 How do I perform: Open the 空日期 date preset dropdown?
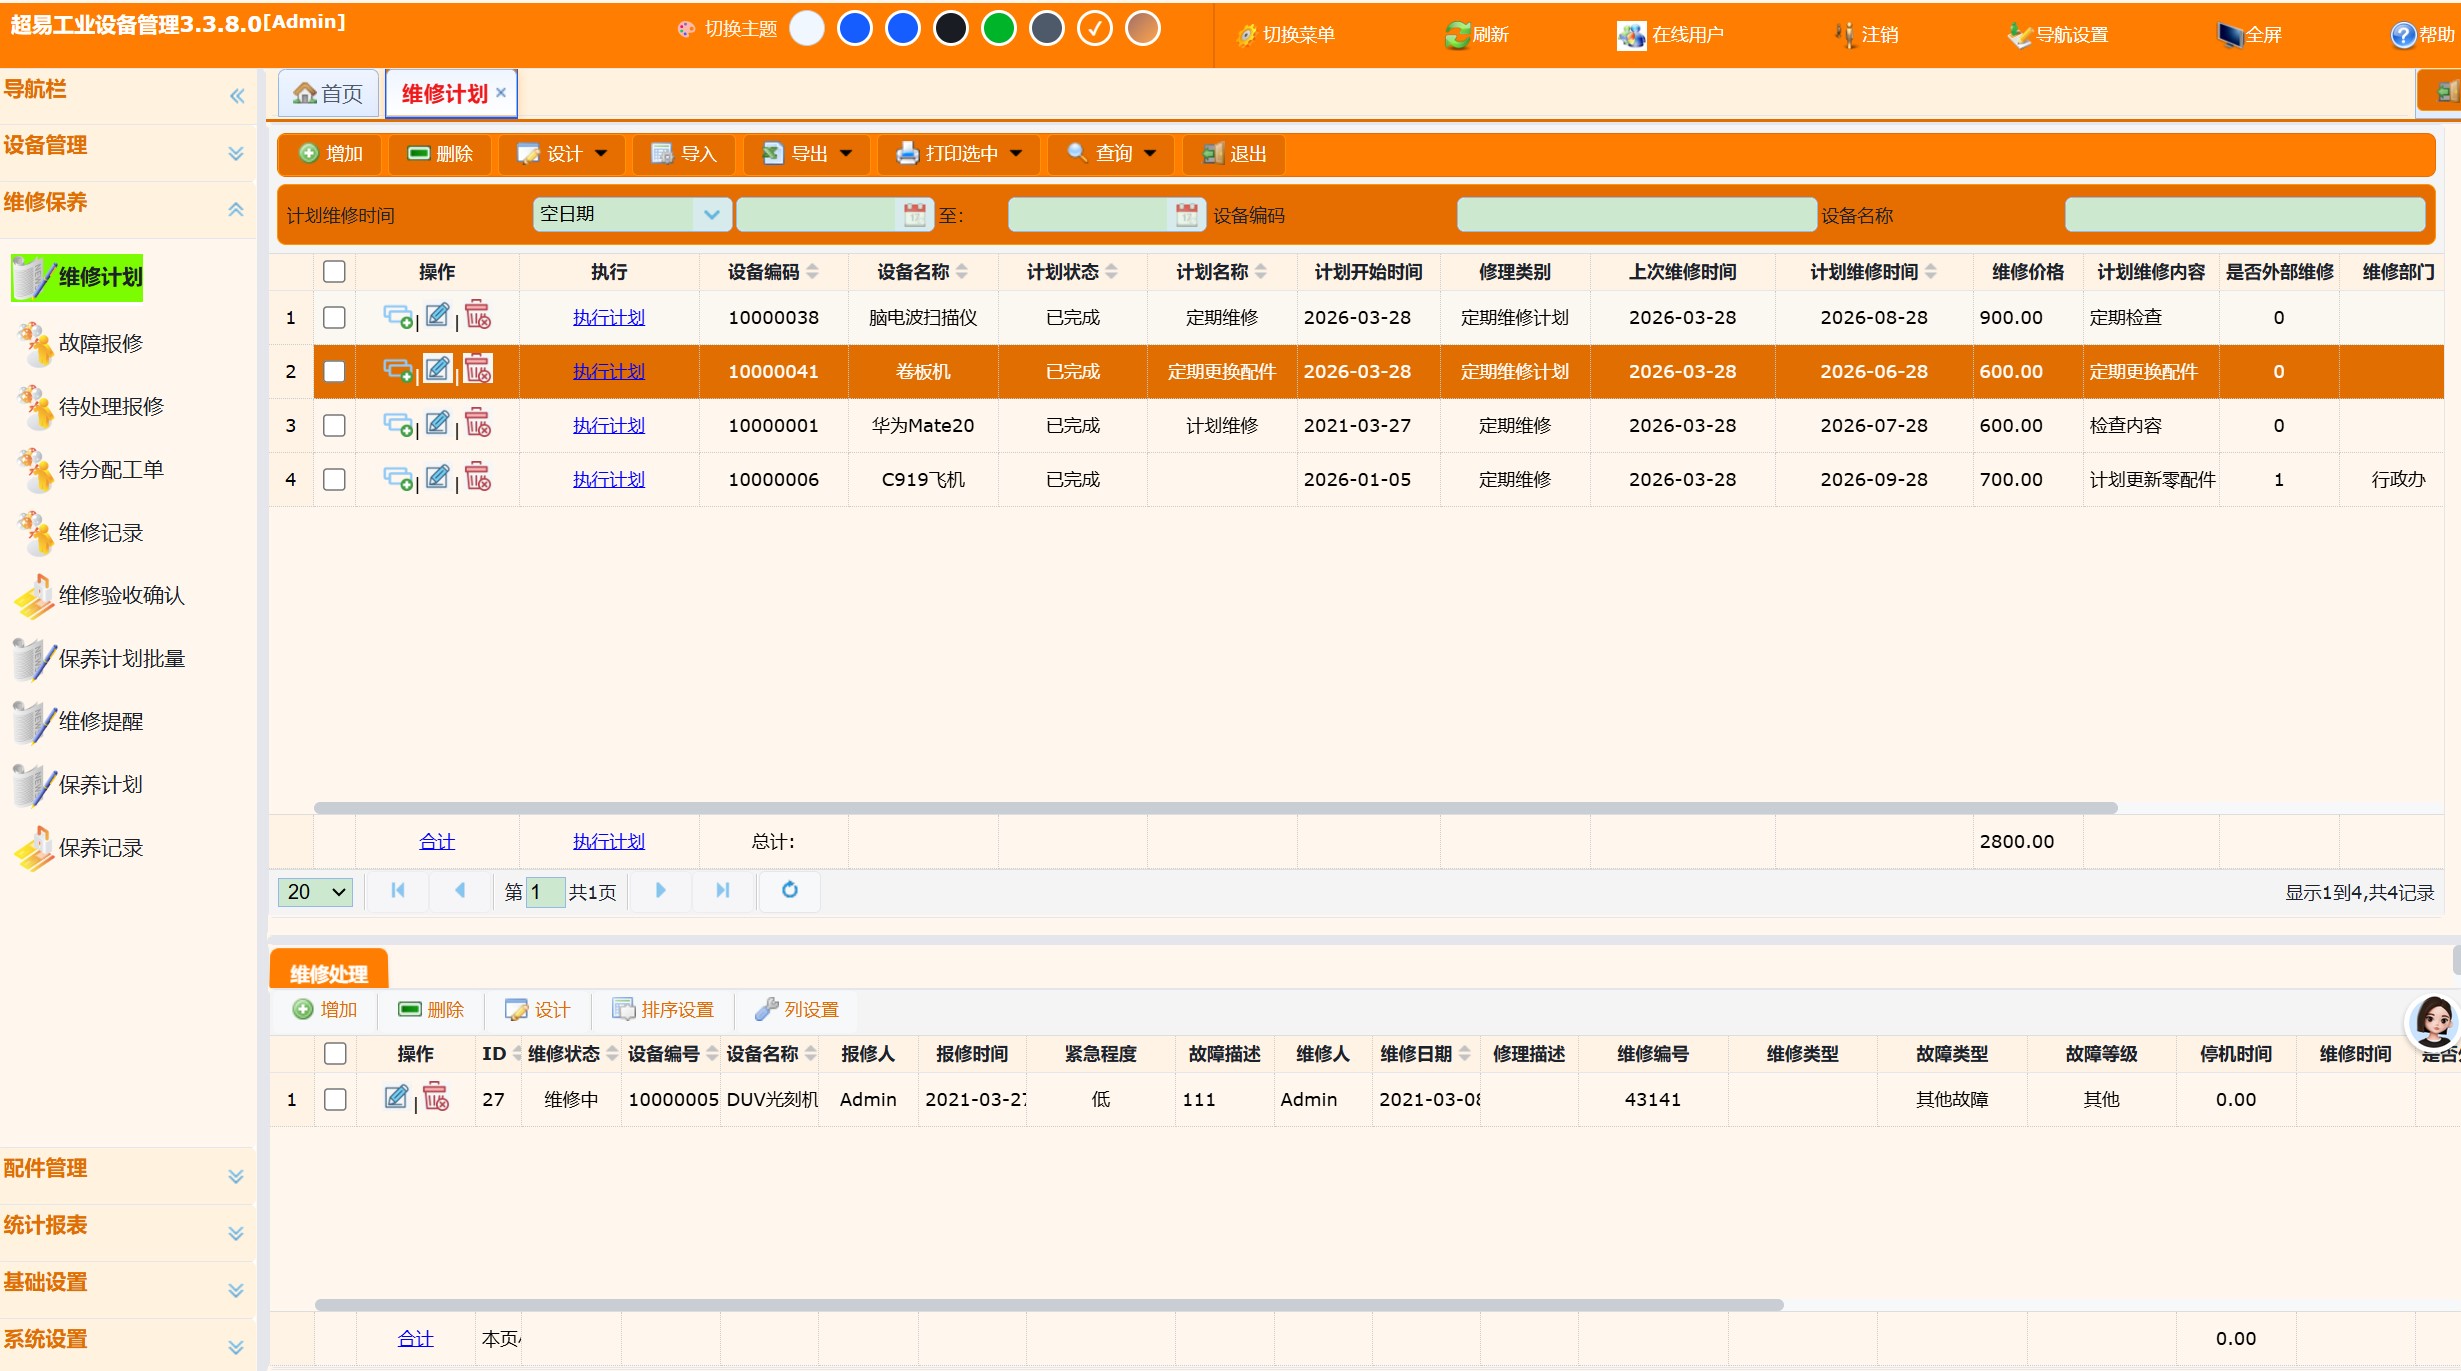click(x=711, y=214)
